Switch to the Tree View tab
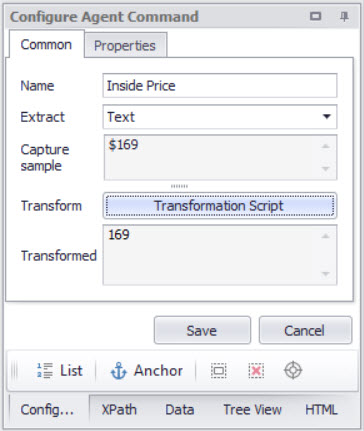This screenshot has height=431, width=364. [x=252, y=410]
